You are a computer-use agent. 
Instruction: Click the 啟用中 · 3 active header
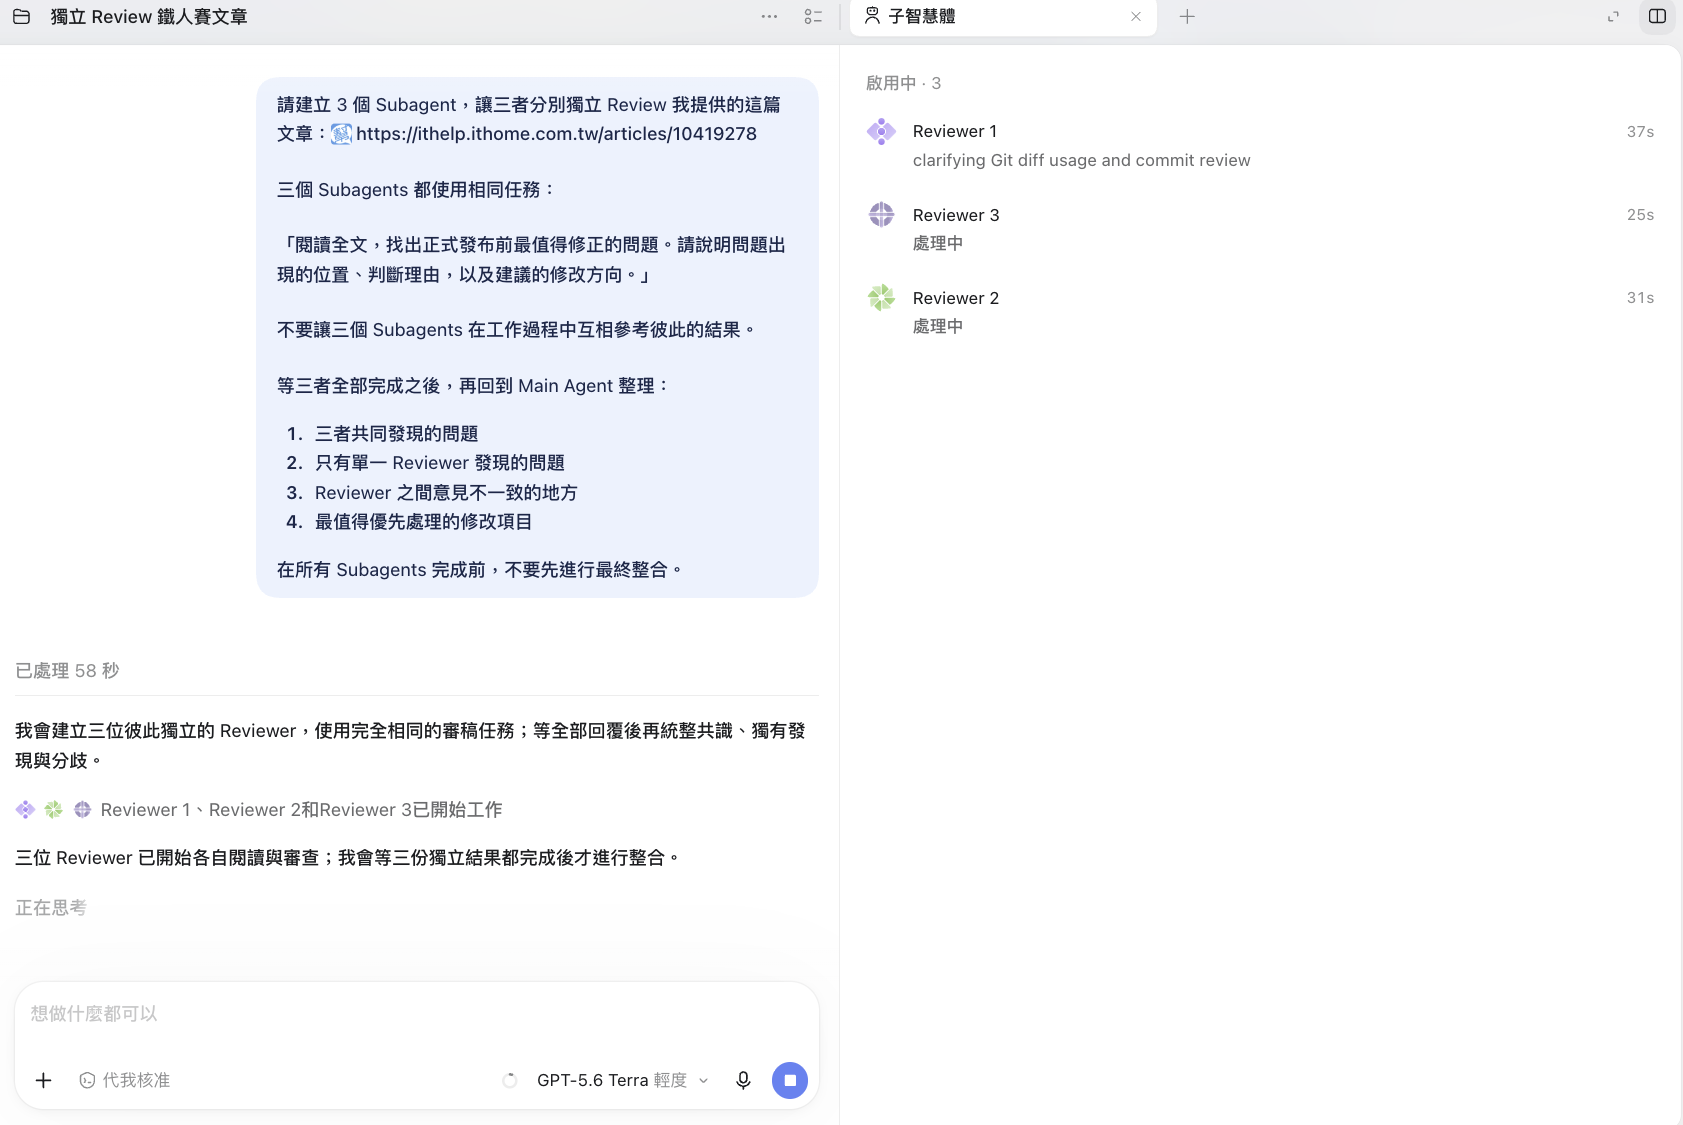(903, 83)
